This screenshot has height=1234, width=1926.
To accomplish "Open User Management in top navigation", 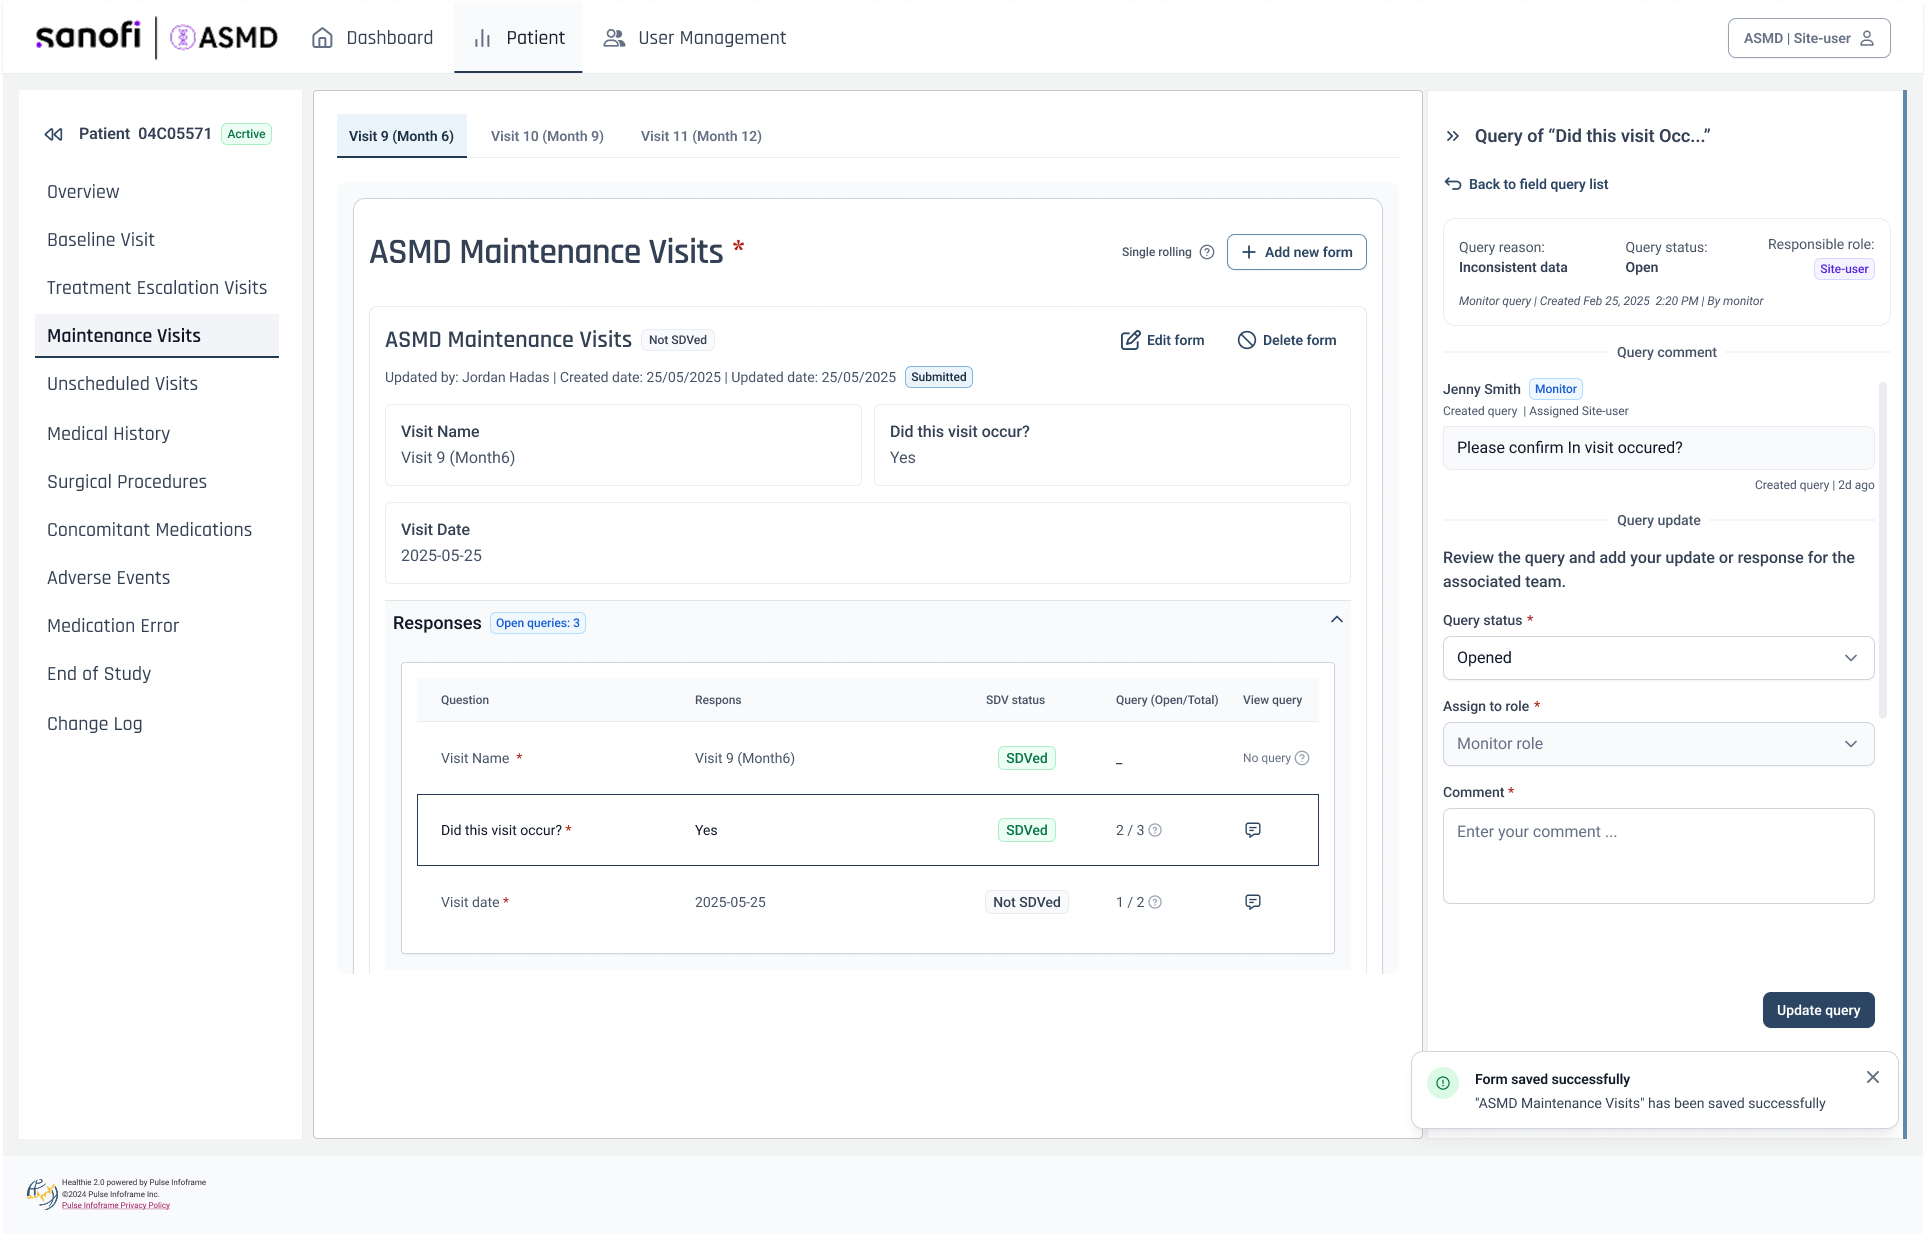I will (x=694, y=38).
